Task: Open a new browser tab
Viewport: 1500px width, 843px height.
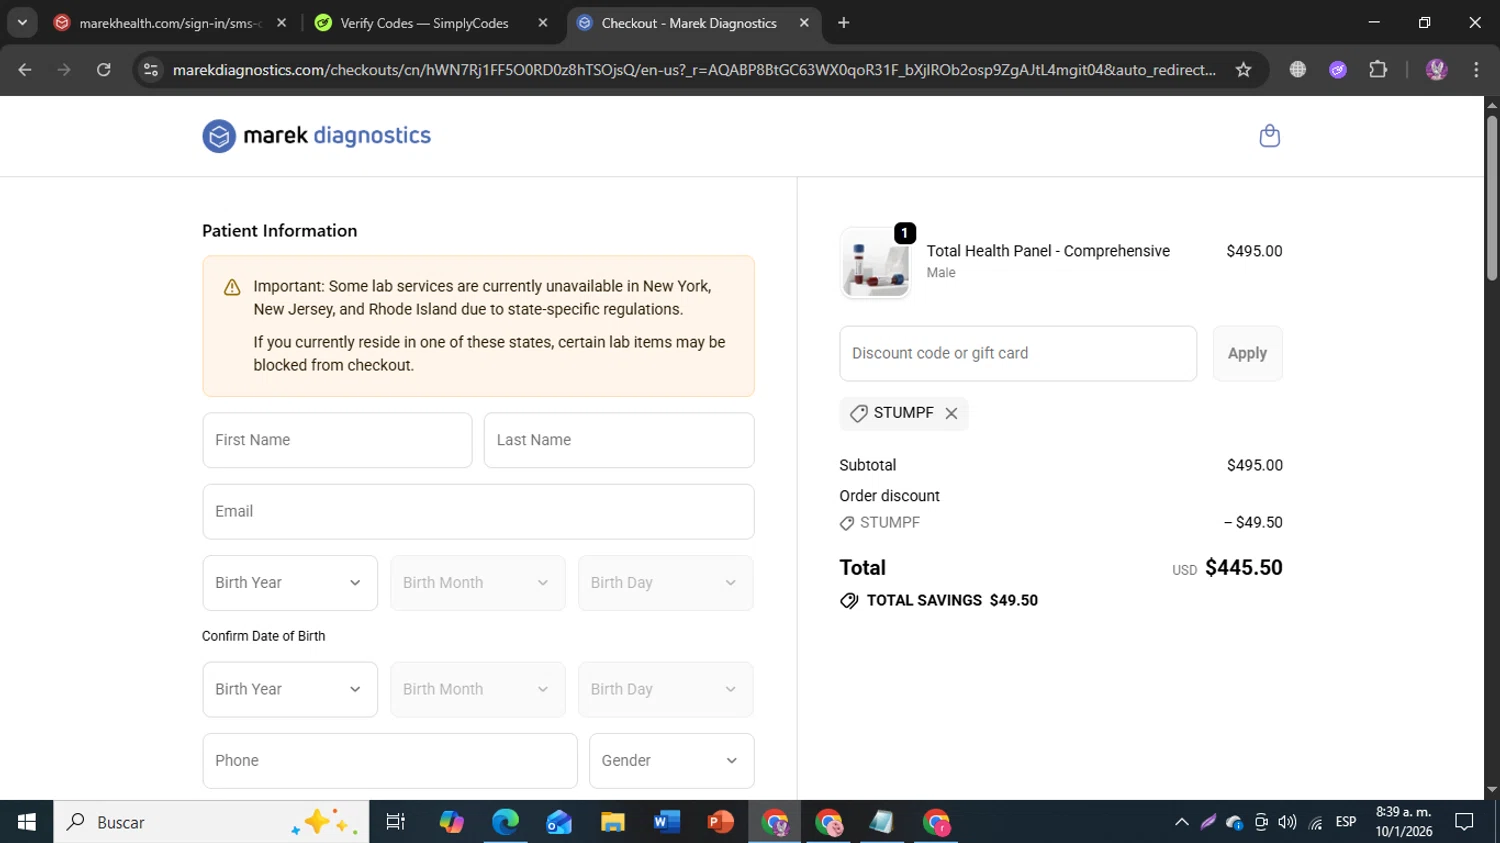Action: point(843,22)
